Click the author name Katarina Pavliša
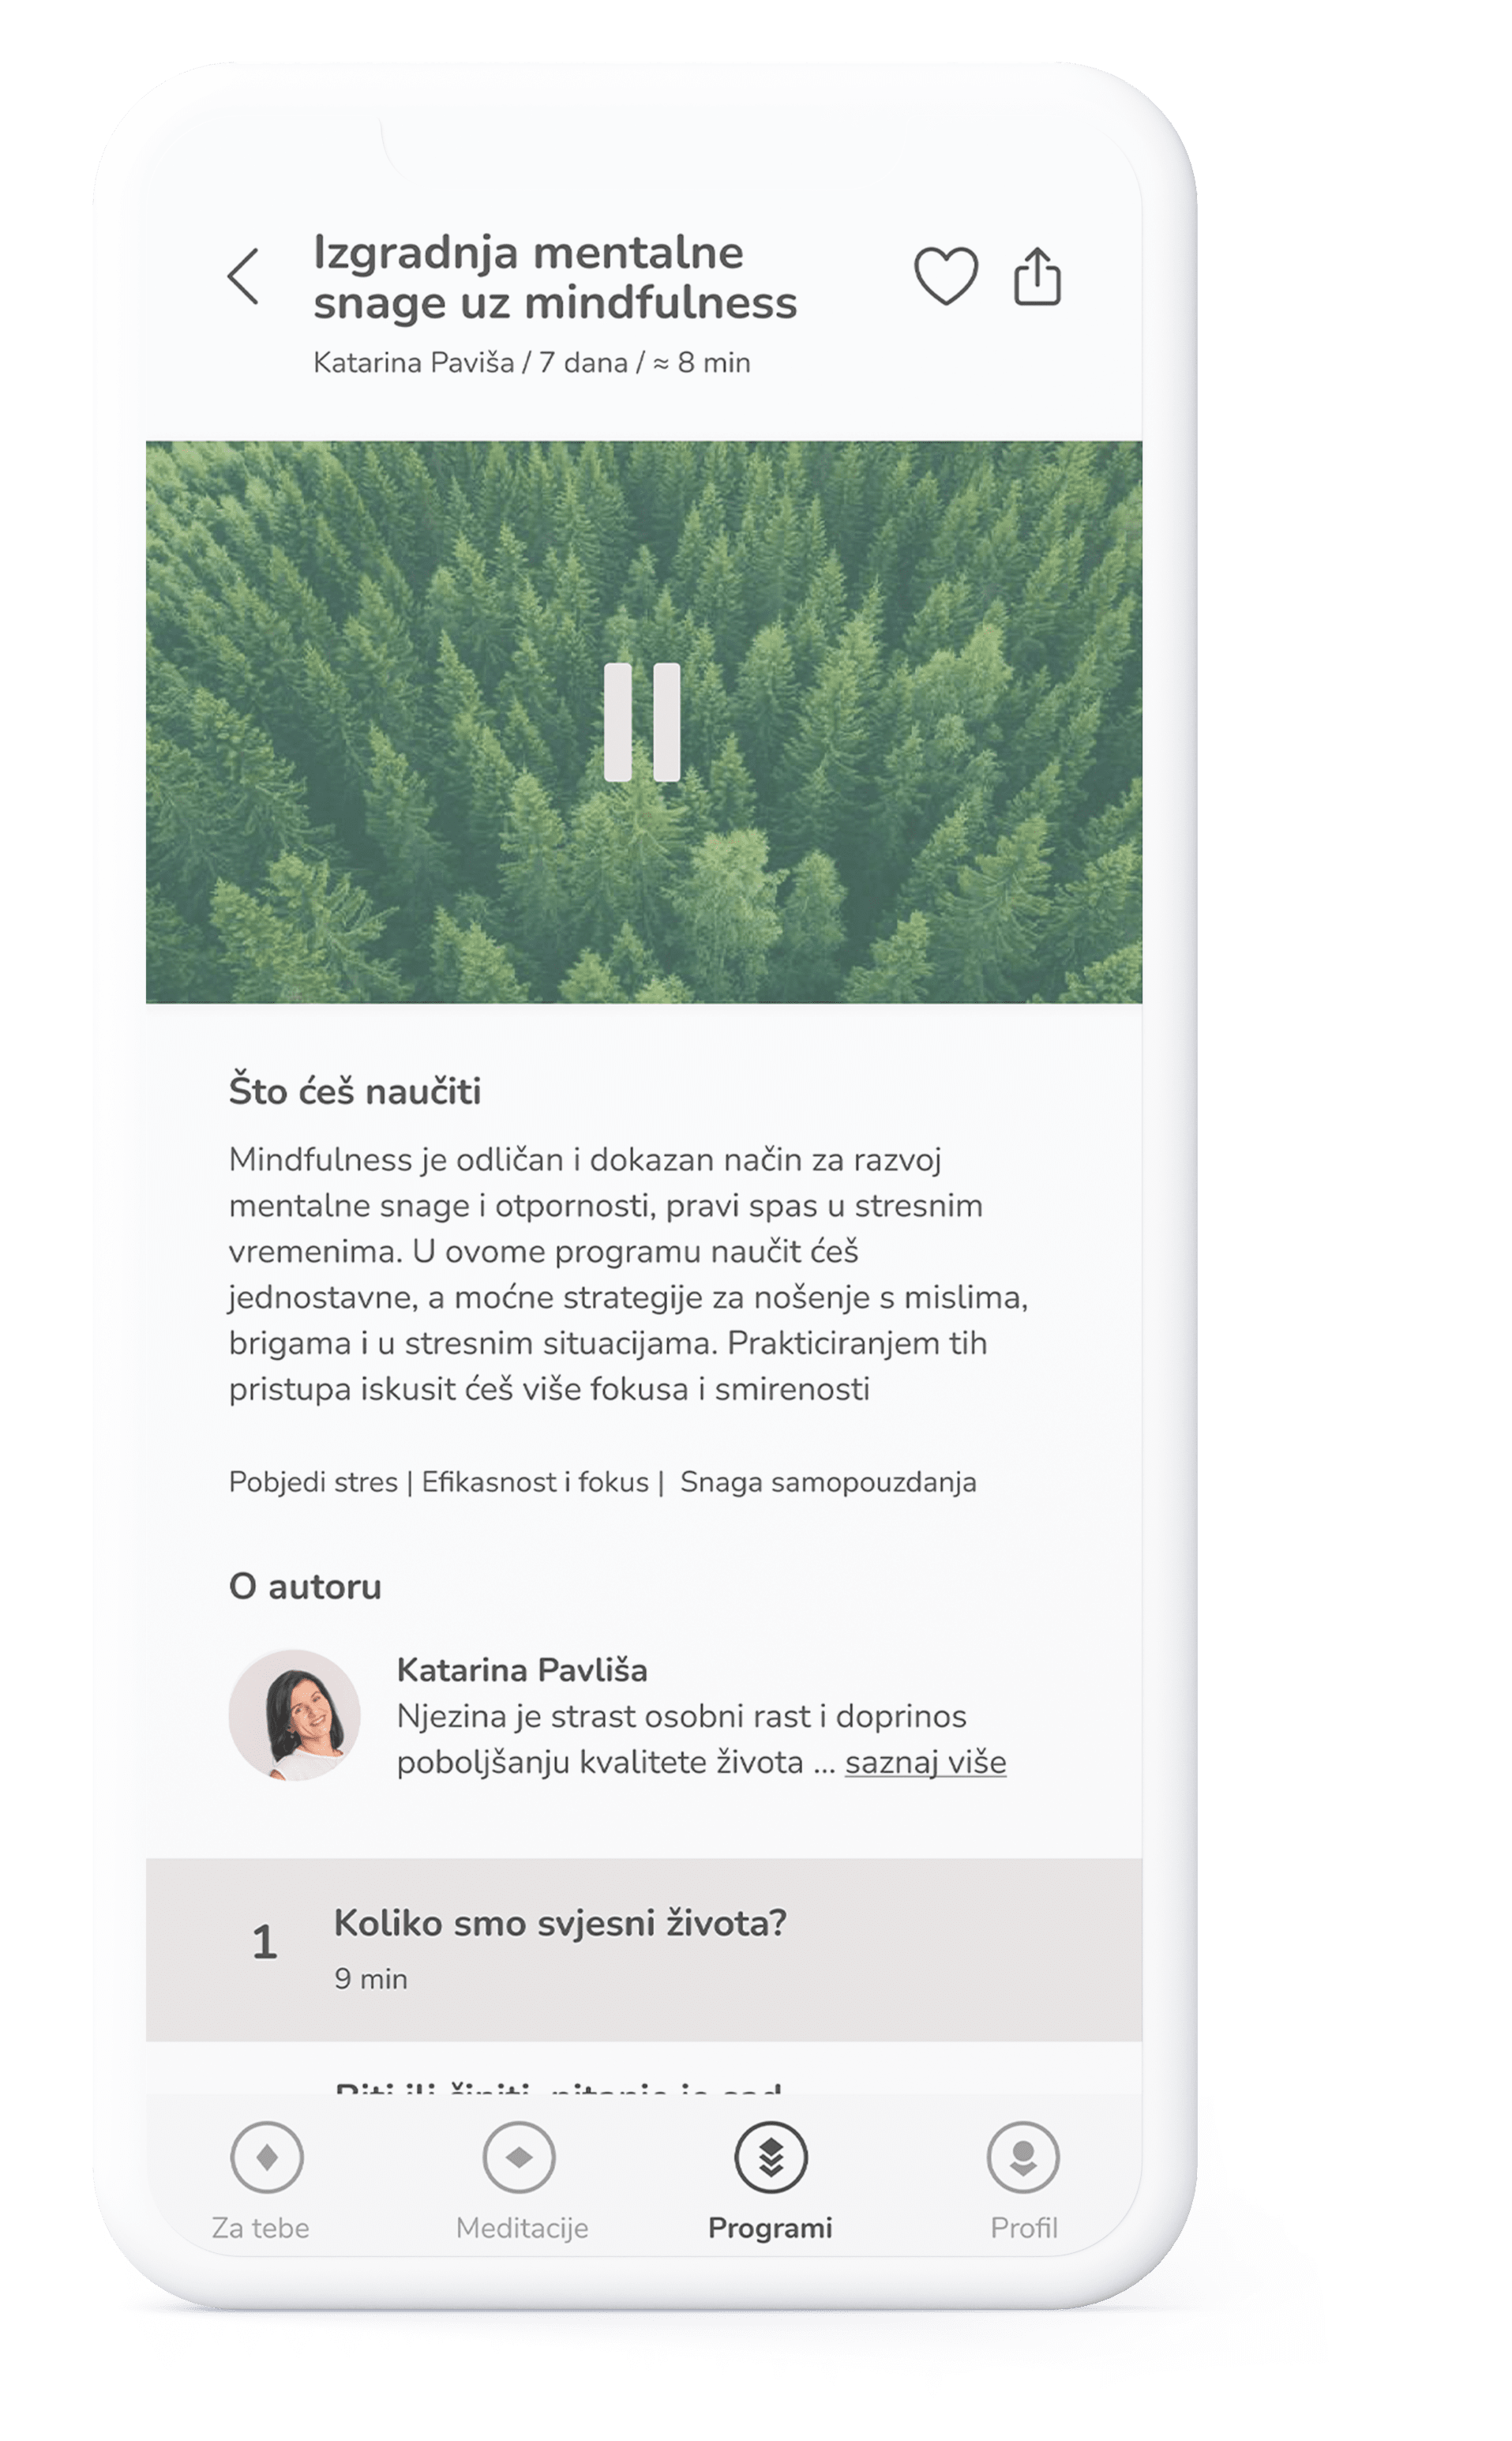1512x2441 pixels. (x=522, y=1669)
